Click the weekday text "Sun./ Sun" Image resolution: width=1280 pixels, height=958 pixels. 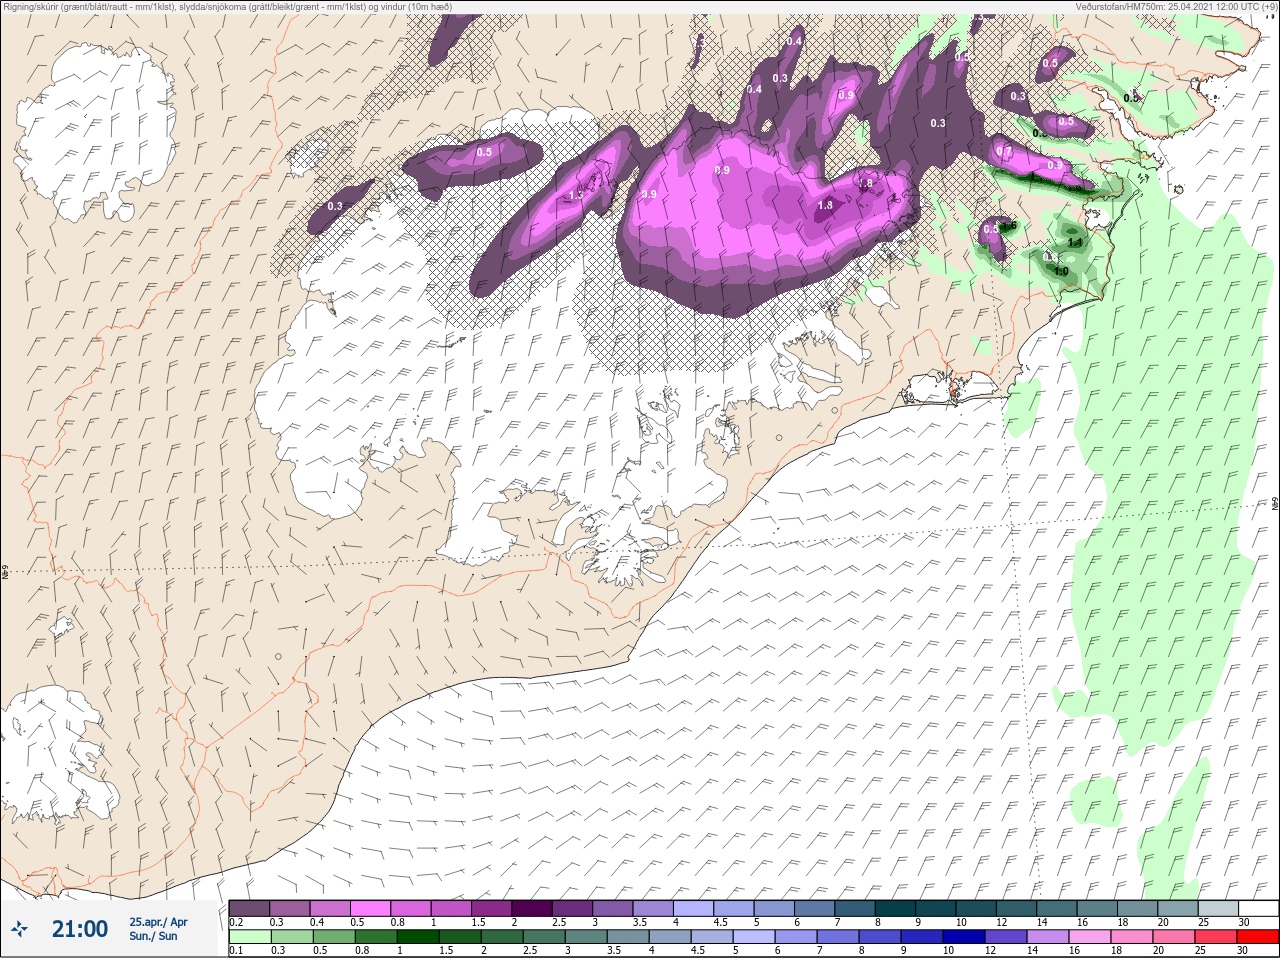(x=153, y=936)
